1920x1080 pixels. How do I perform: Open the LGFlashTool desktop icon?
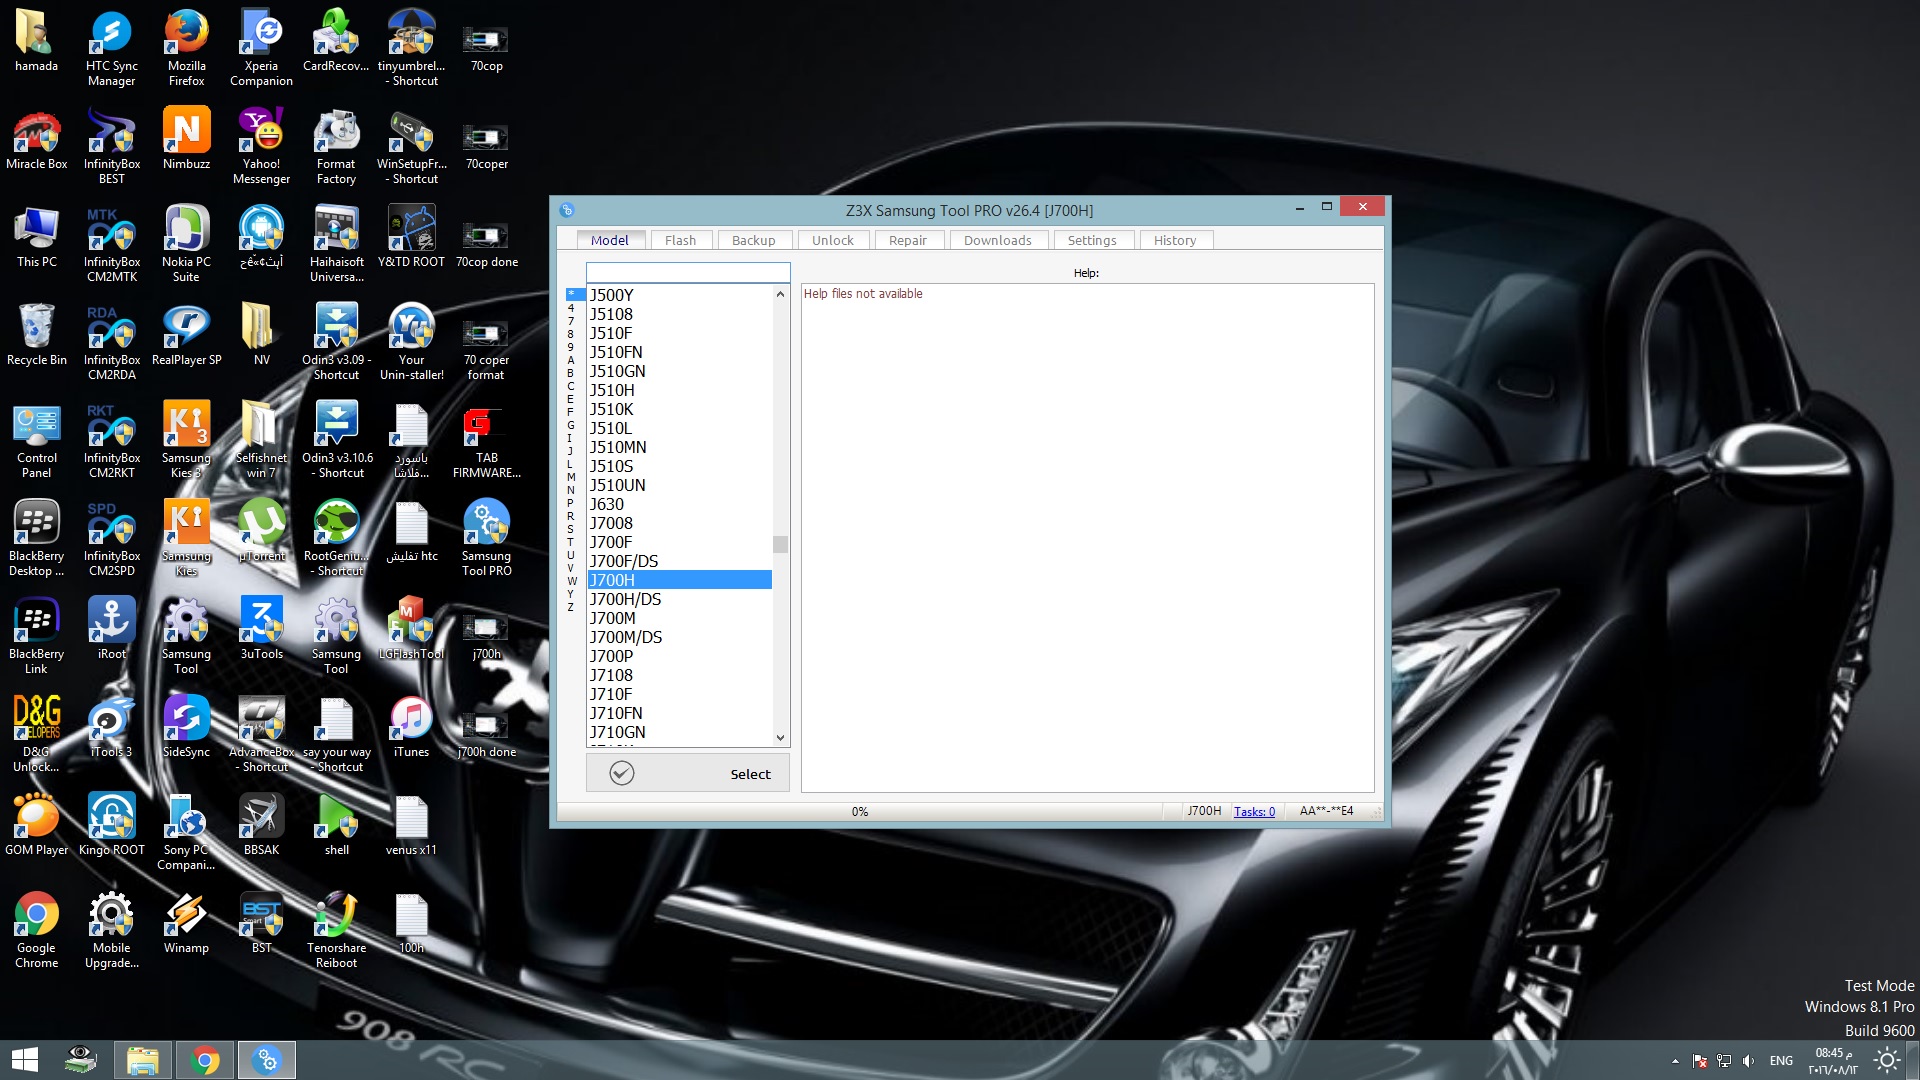coord(411,629)
